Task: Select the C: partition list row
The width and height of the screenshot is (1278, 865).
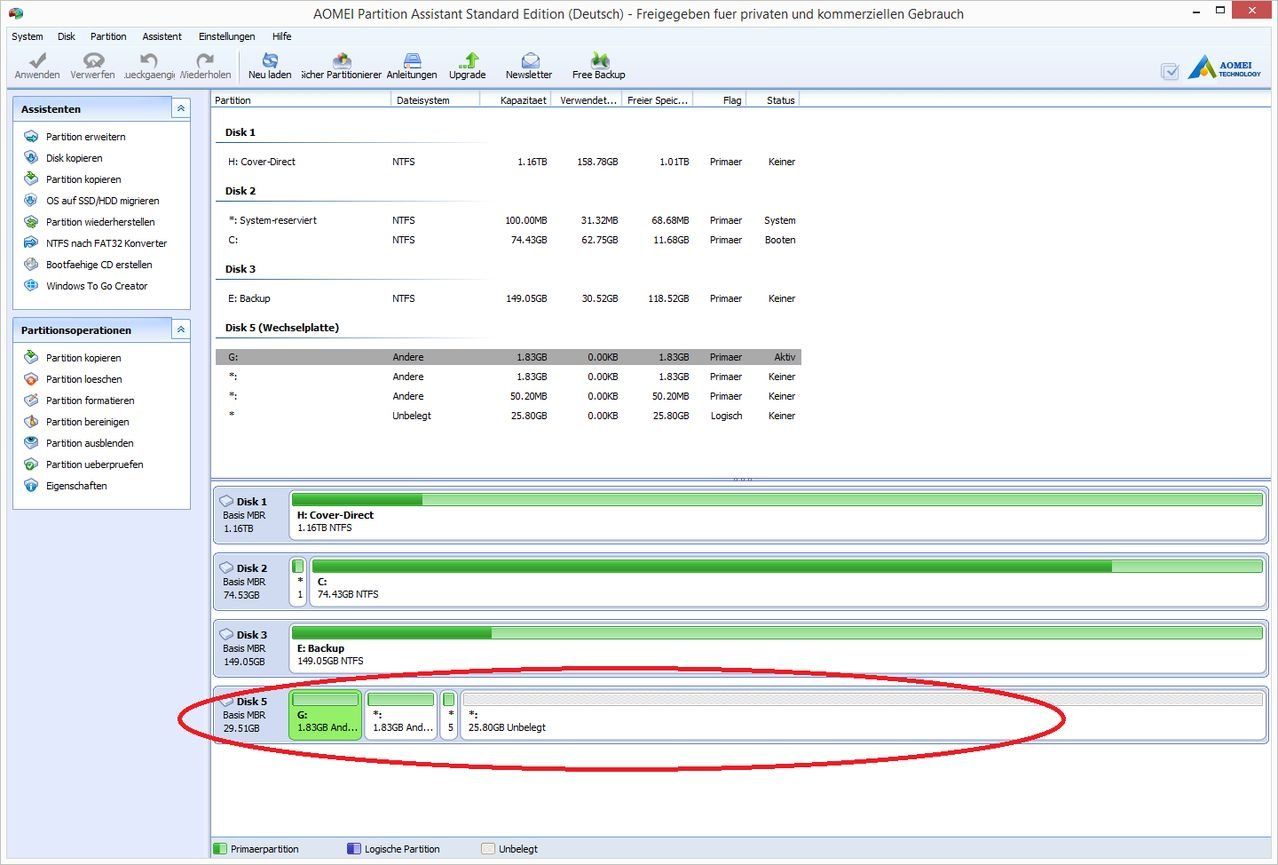Action: tap(508, 240)
